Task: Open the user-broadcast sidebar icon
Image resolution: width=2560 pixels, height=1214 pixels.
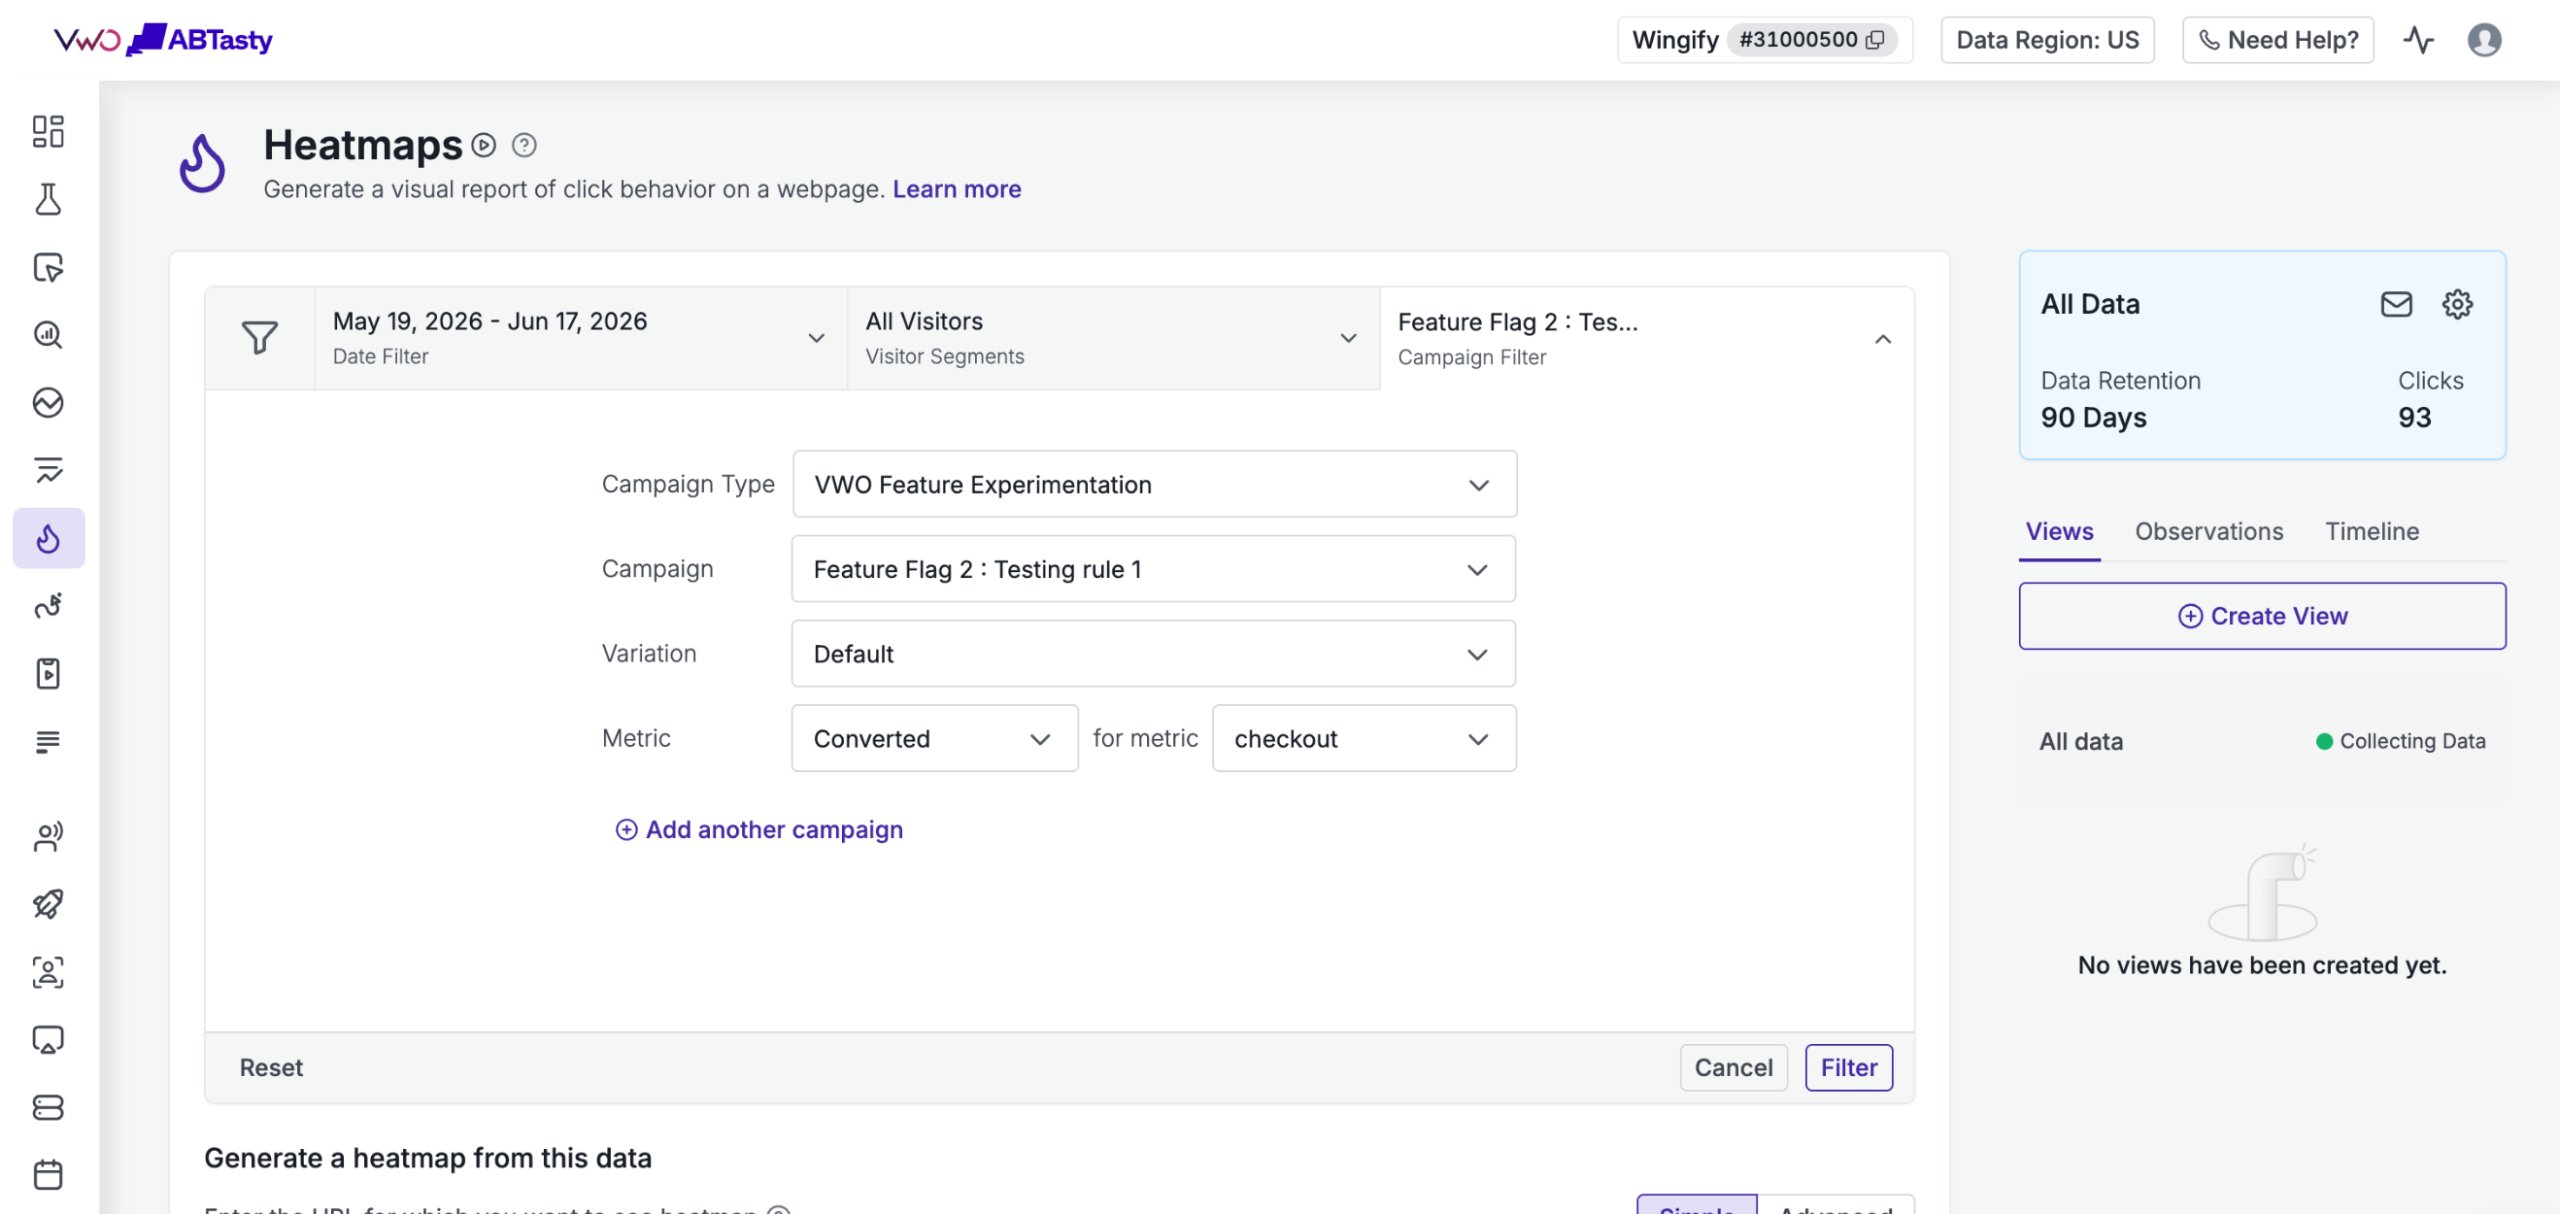Action: [48, 836]
